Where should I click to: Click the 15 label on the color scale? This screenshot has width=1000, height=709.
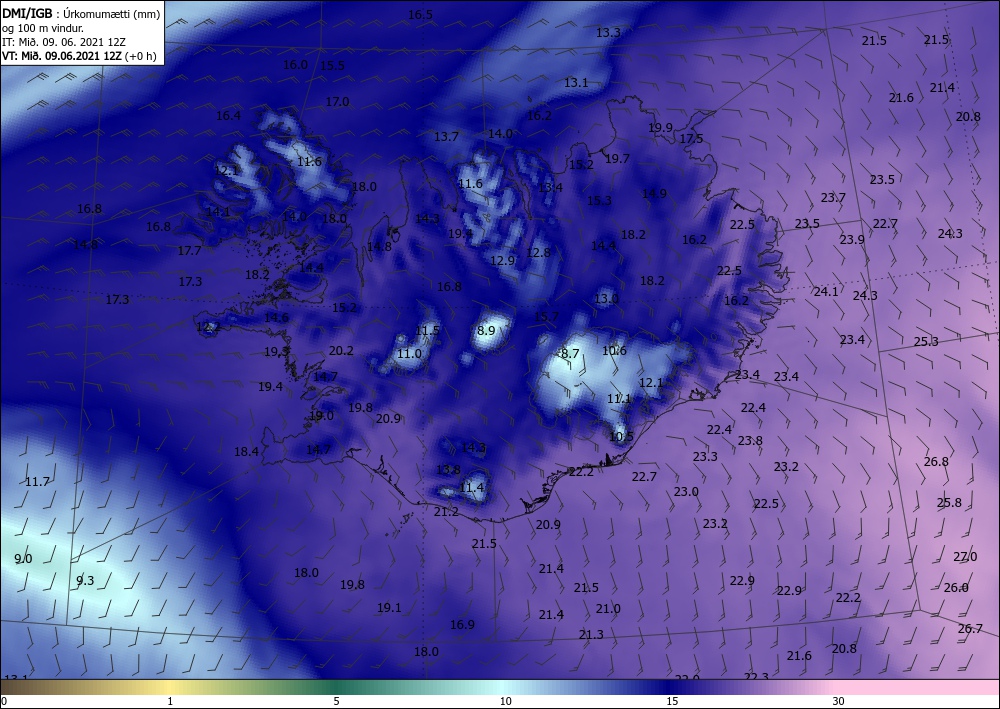pos(672,701)
